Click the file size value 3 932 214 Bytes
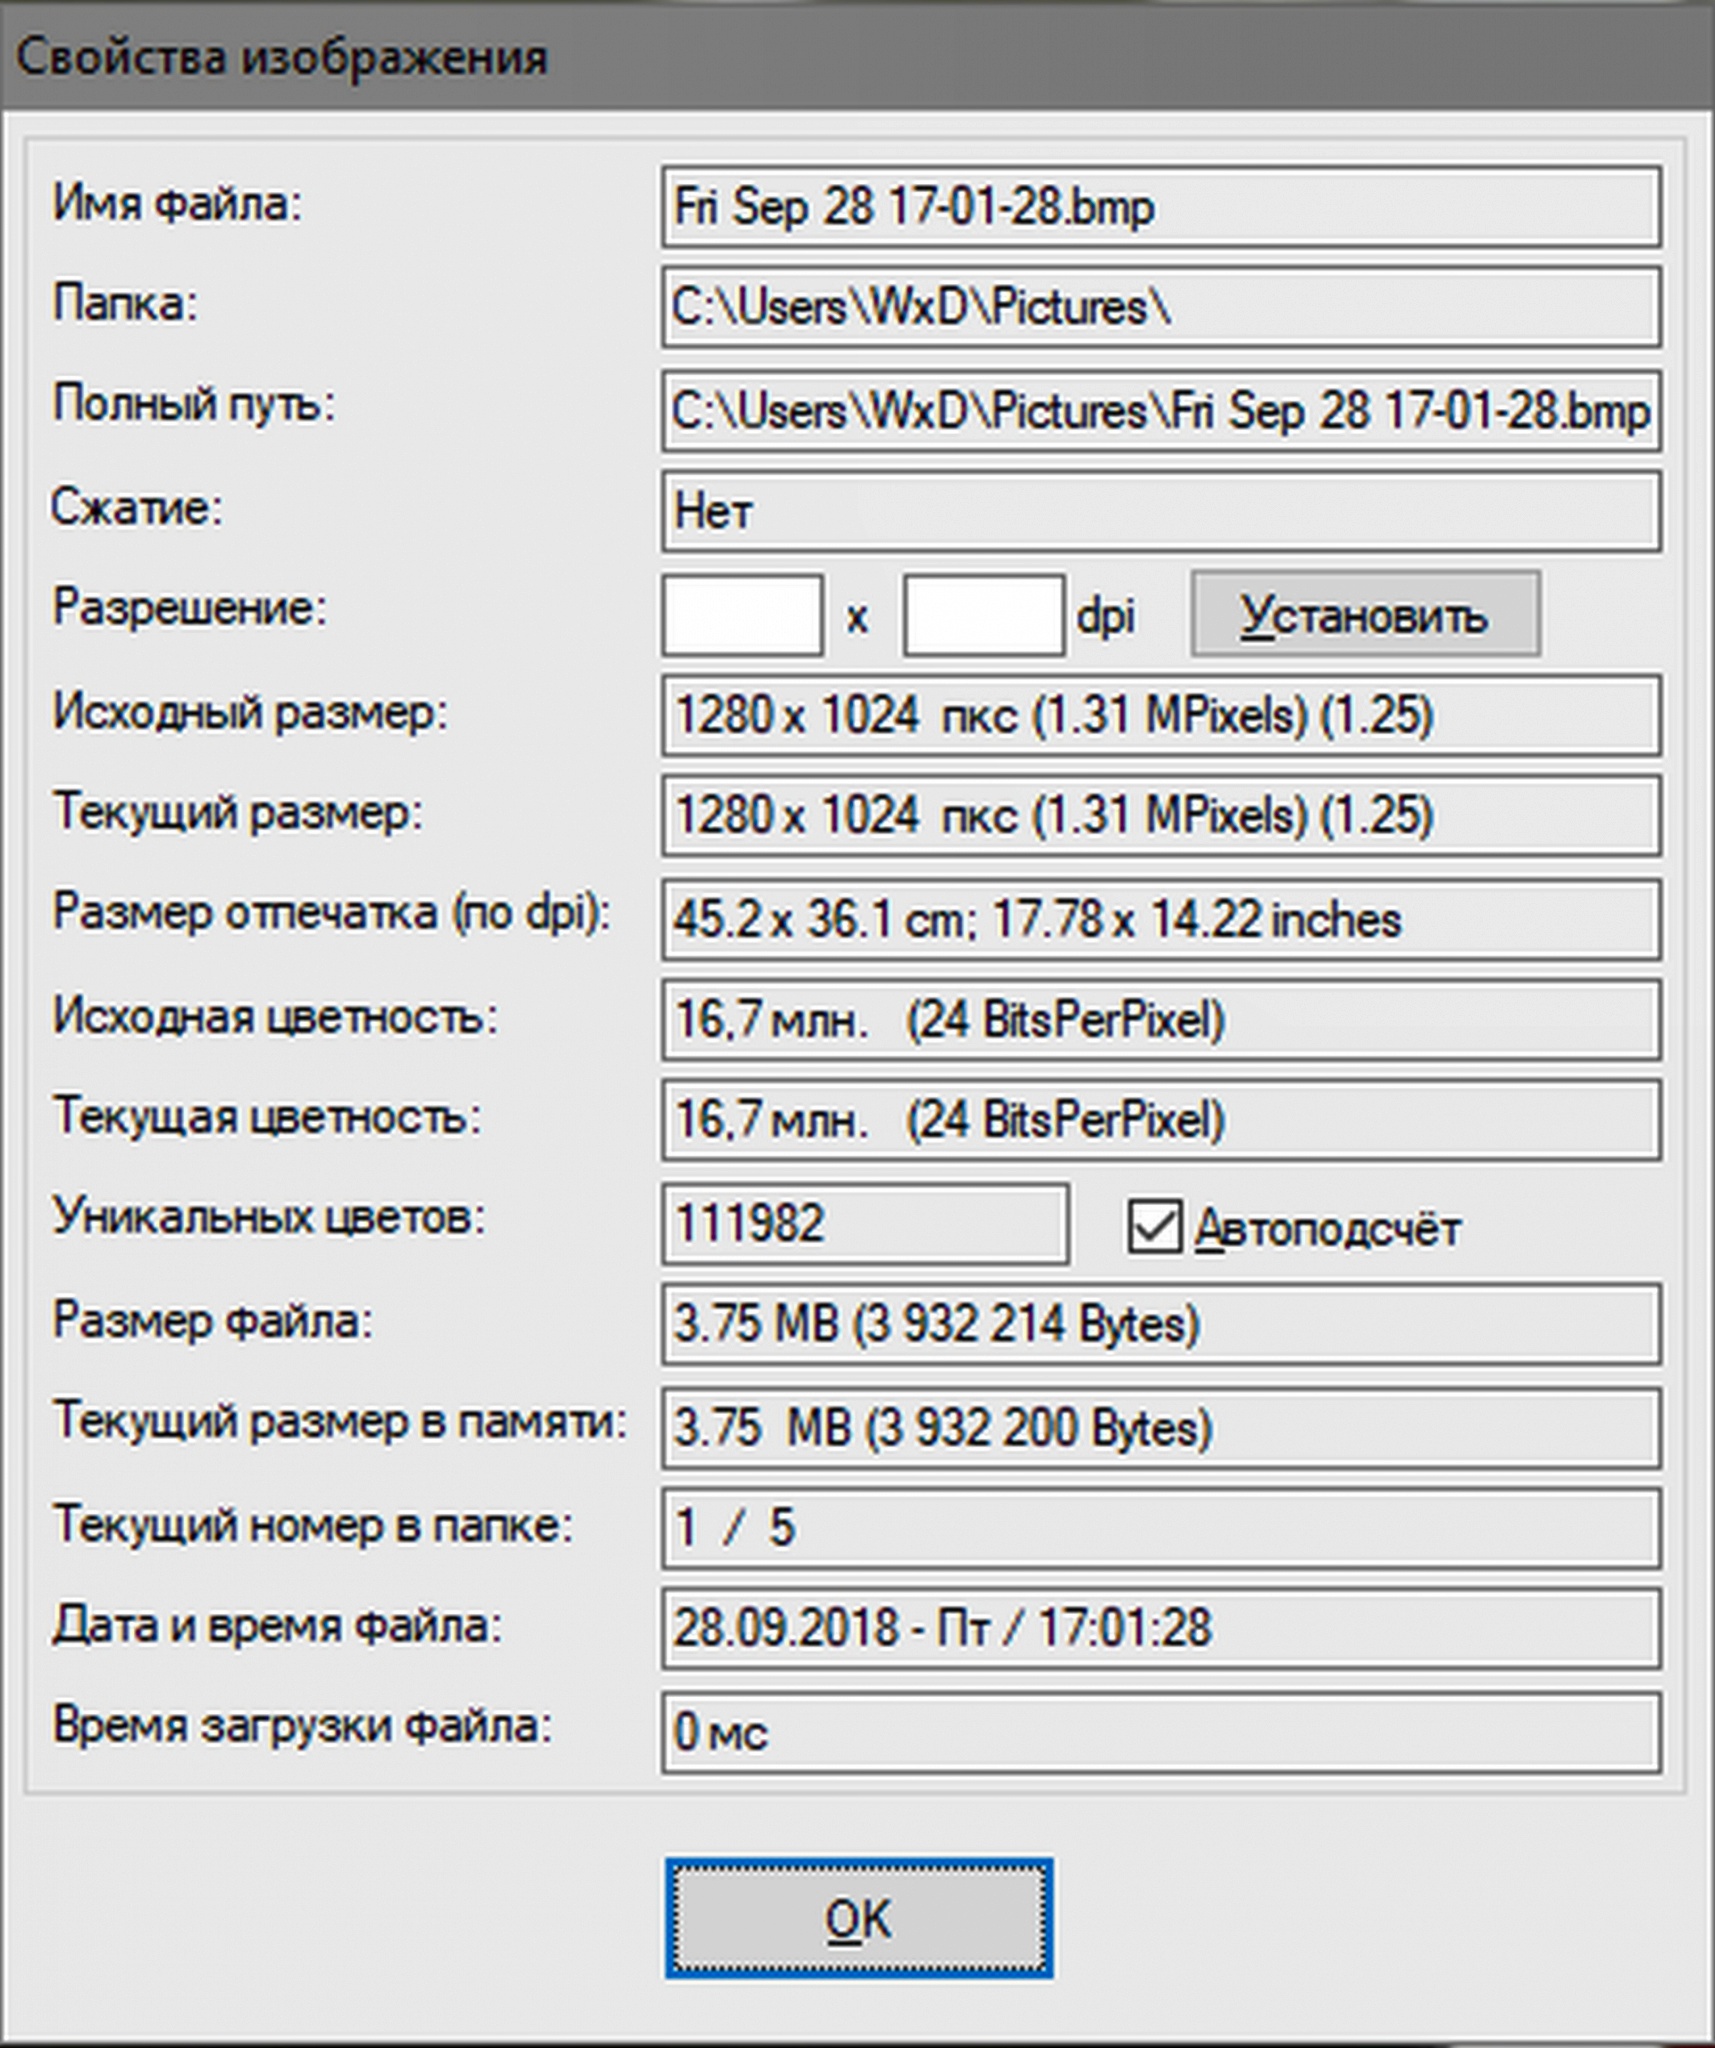The height and width of the screenshot is (2048, 1715). pos(1161,1324)
